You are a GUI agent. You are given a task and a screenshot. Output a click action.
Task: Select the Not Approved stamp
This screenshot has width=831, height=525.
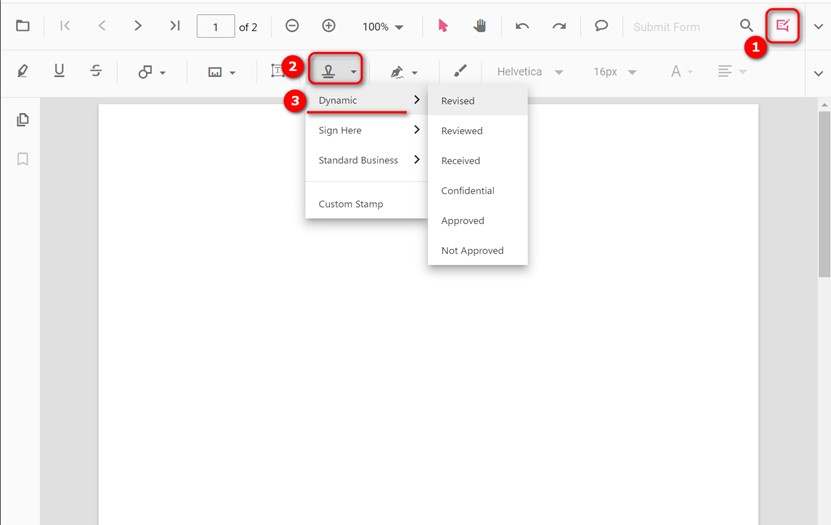pos(472,250)
